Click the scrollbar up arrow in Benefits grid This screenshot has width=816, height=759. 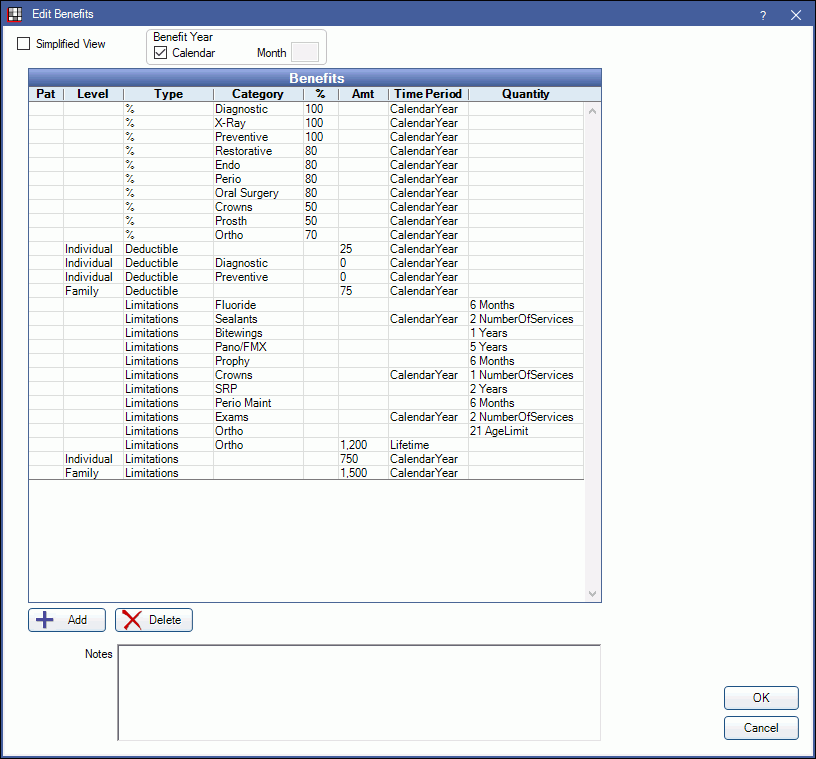point(592,111)
